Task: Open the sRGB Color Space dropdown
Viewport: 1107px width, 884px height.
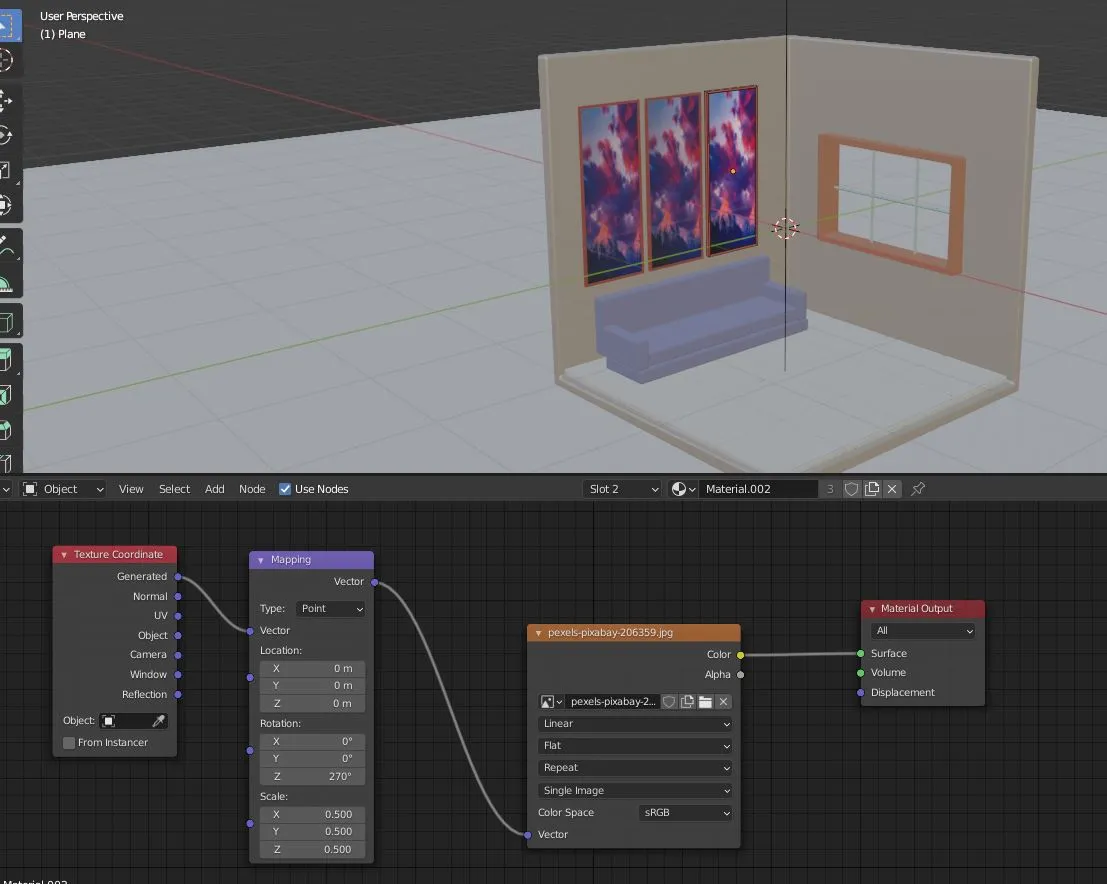Action: pyautogui.click(x=685, y=813)
